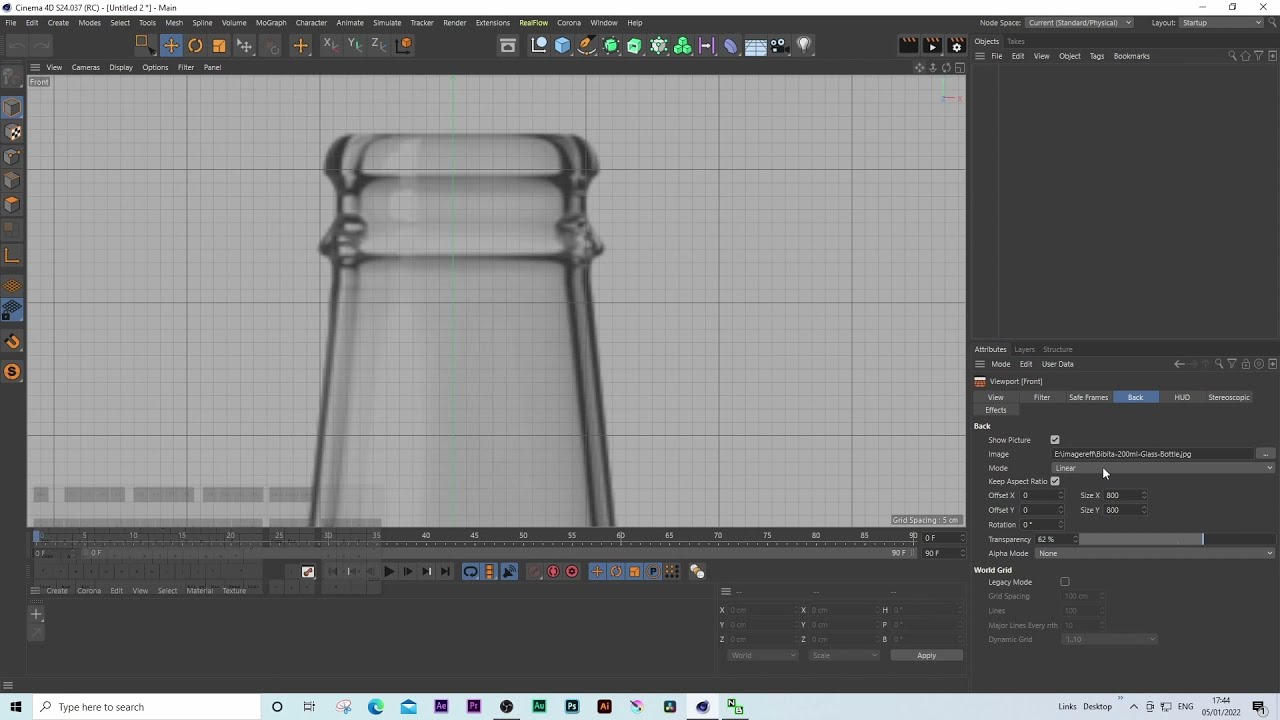The height and width of the screenshot is (720, 1280).
Task: Uncheck Show Picture checkbox
Action: (1055, 440)
